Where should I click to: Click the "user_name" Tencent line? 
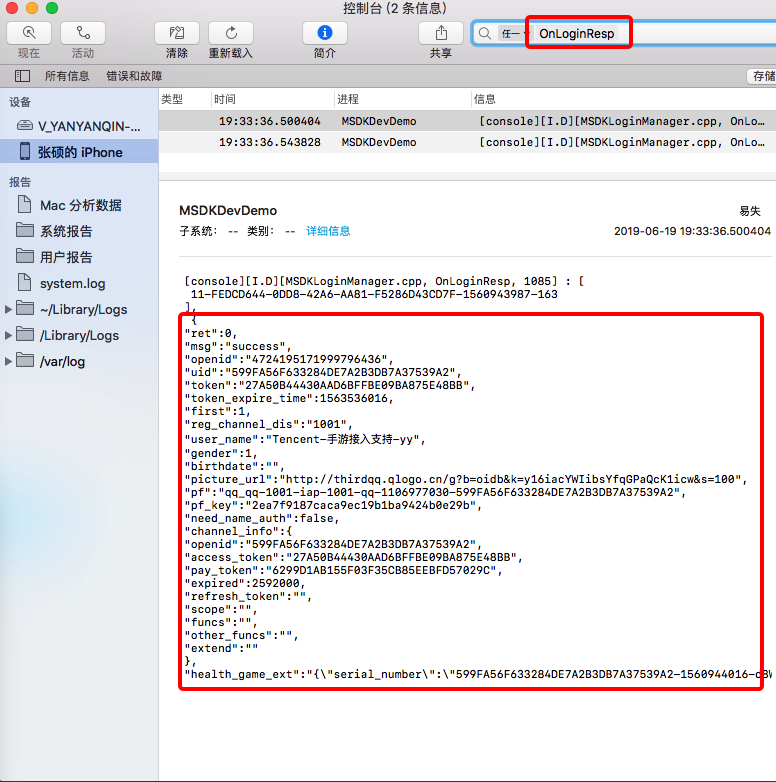tap(305, 439)
